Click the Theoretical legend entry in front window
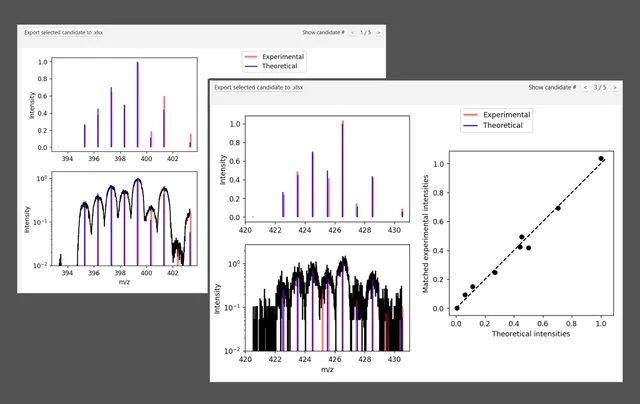The width and height of the screenshot is (640, 404). click(x=493, y=125)
